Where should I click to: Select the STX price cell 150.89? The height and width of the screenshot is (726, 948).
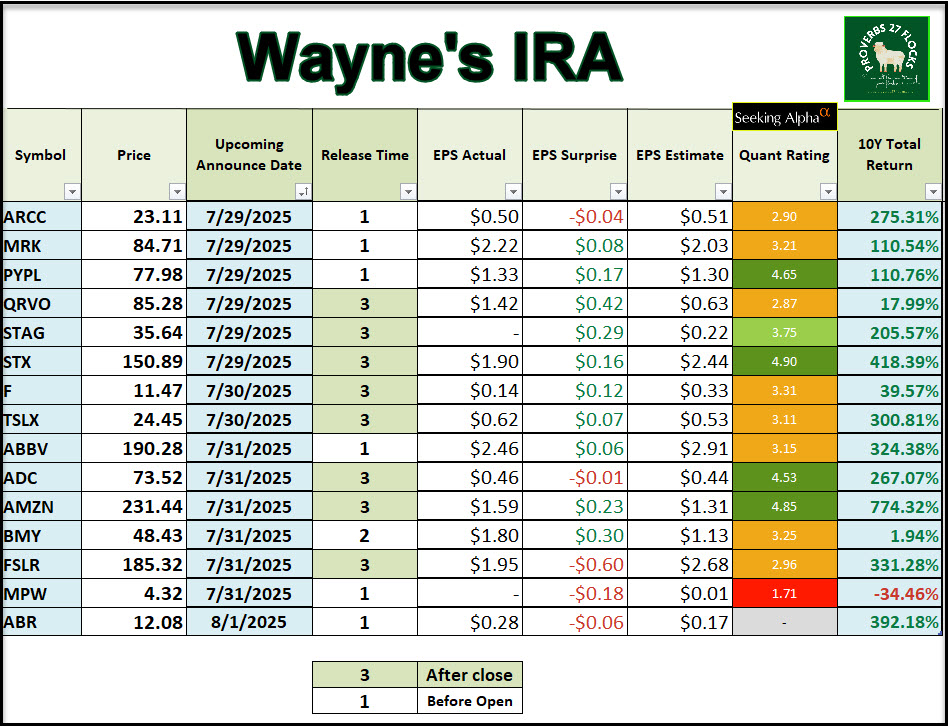134,361
